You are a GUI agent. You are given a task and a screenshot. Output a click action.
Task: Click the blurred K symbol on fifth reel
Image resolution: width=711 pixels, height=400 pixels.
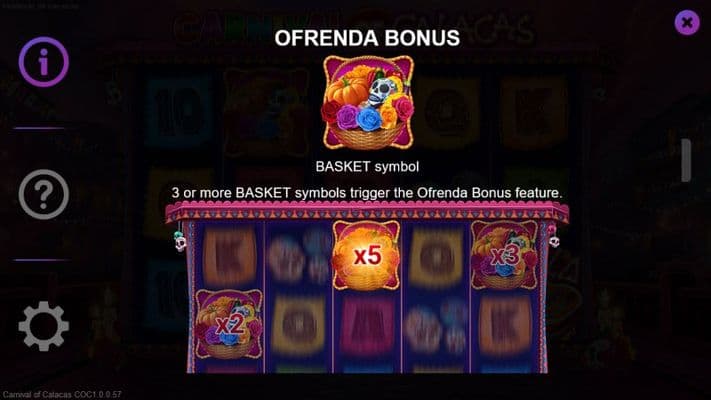[504, 325]
